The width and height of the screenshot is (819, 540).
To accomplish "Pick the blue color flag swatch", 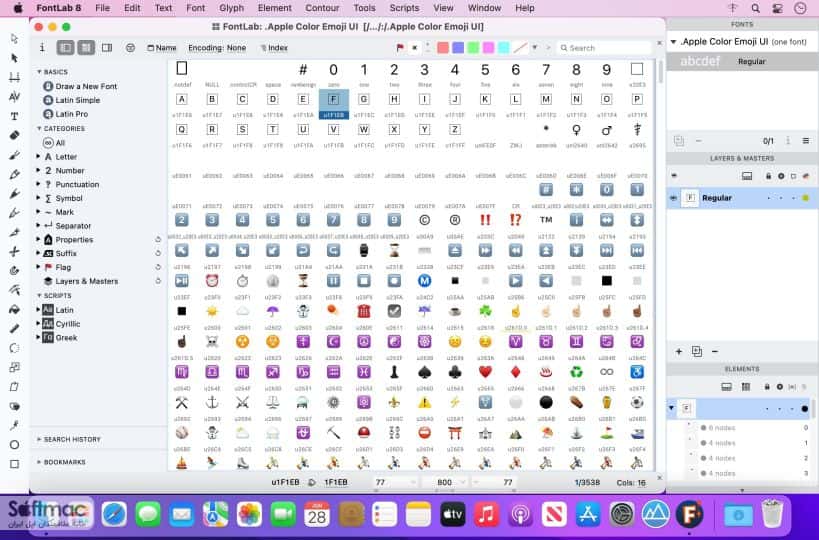I will 458,48.
